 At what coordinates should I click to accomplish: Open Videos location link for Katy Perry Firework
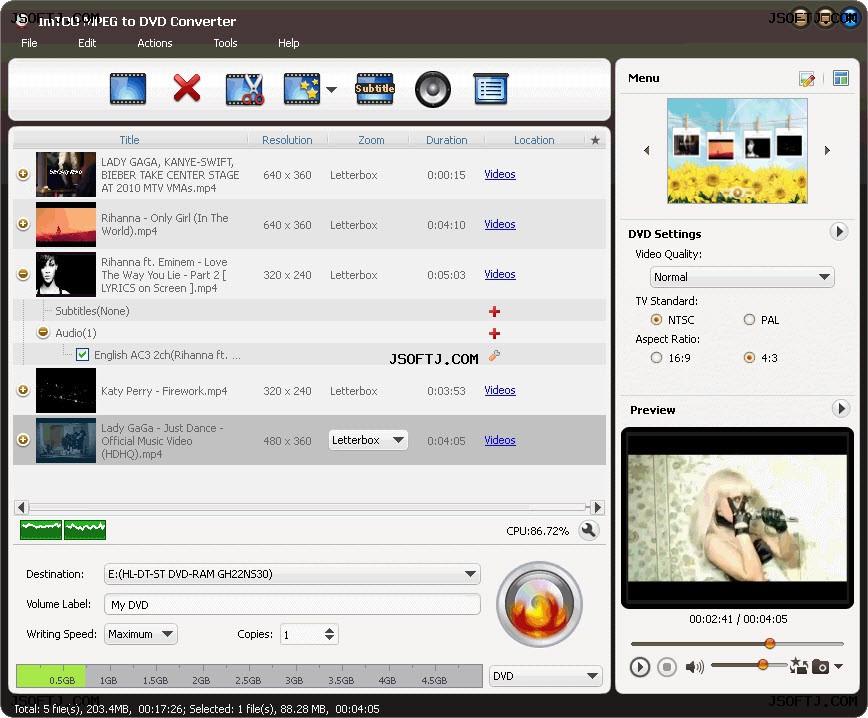coord(500,390)
